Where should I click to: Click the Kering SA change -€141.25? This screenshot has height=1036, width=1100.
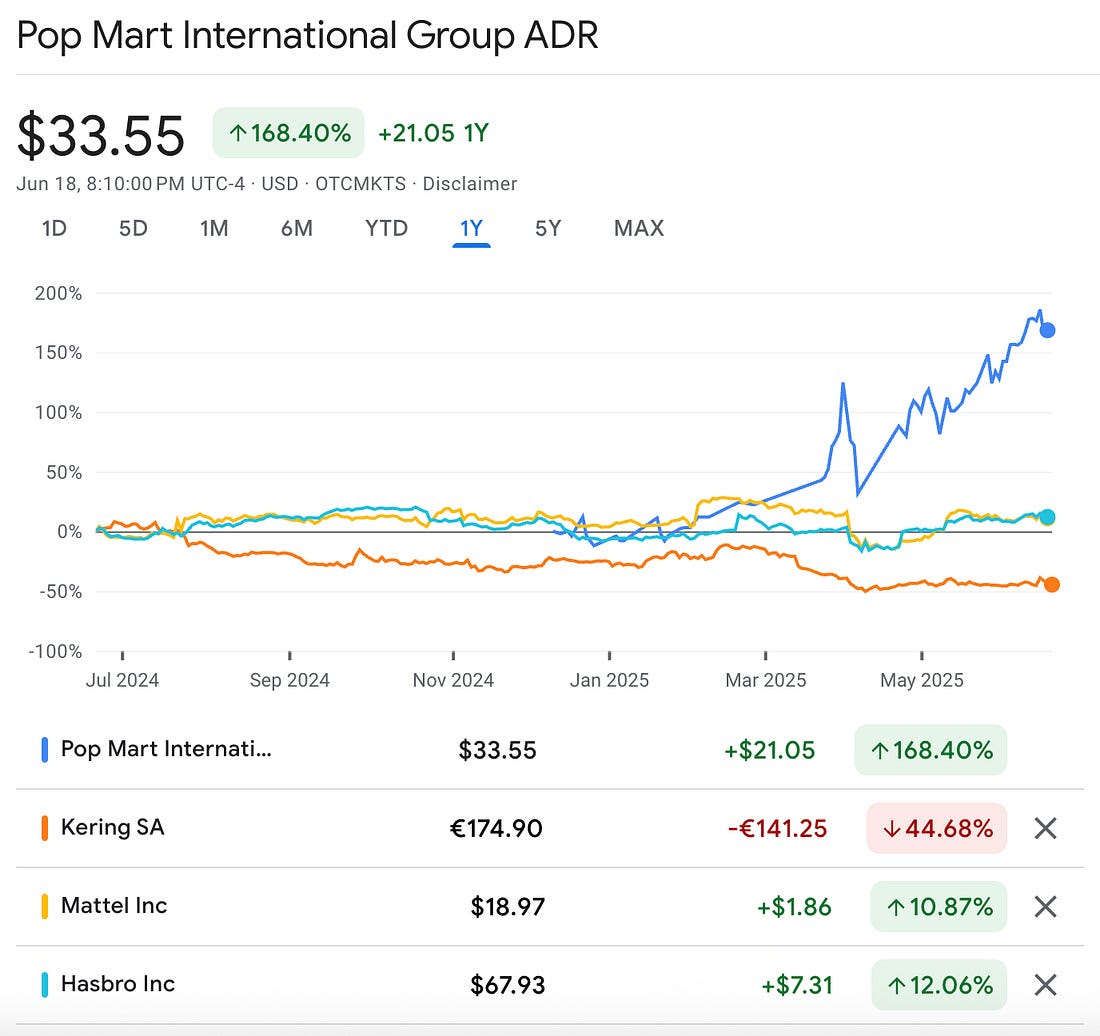[777, 828]
